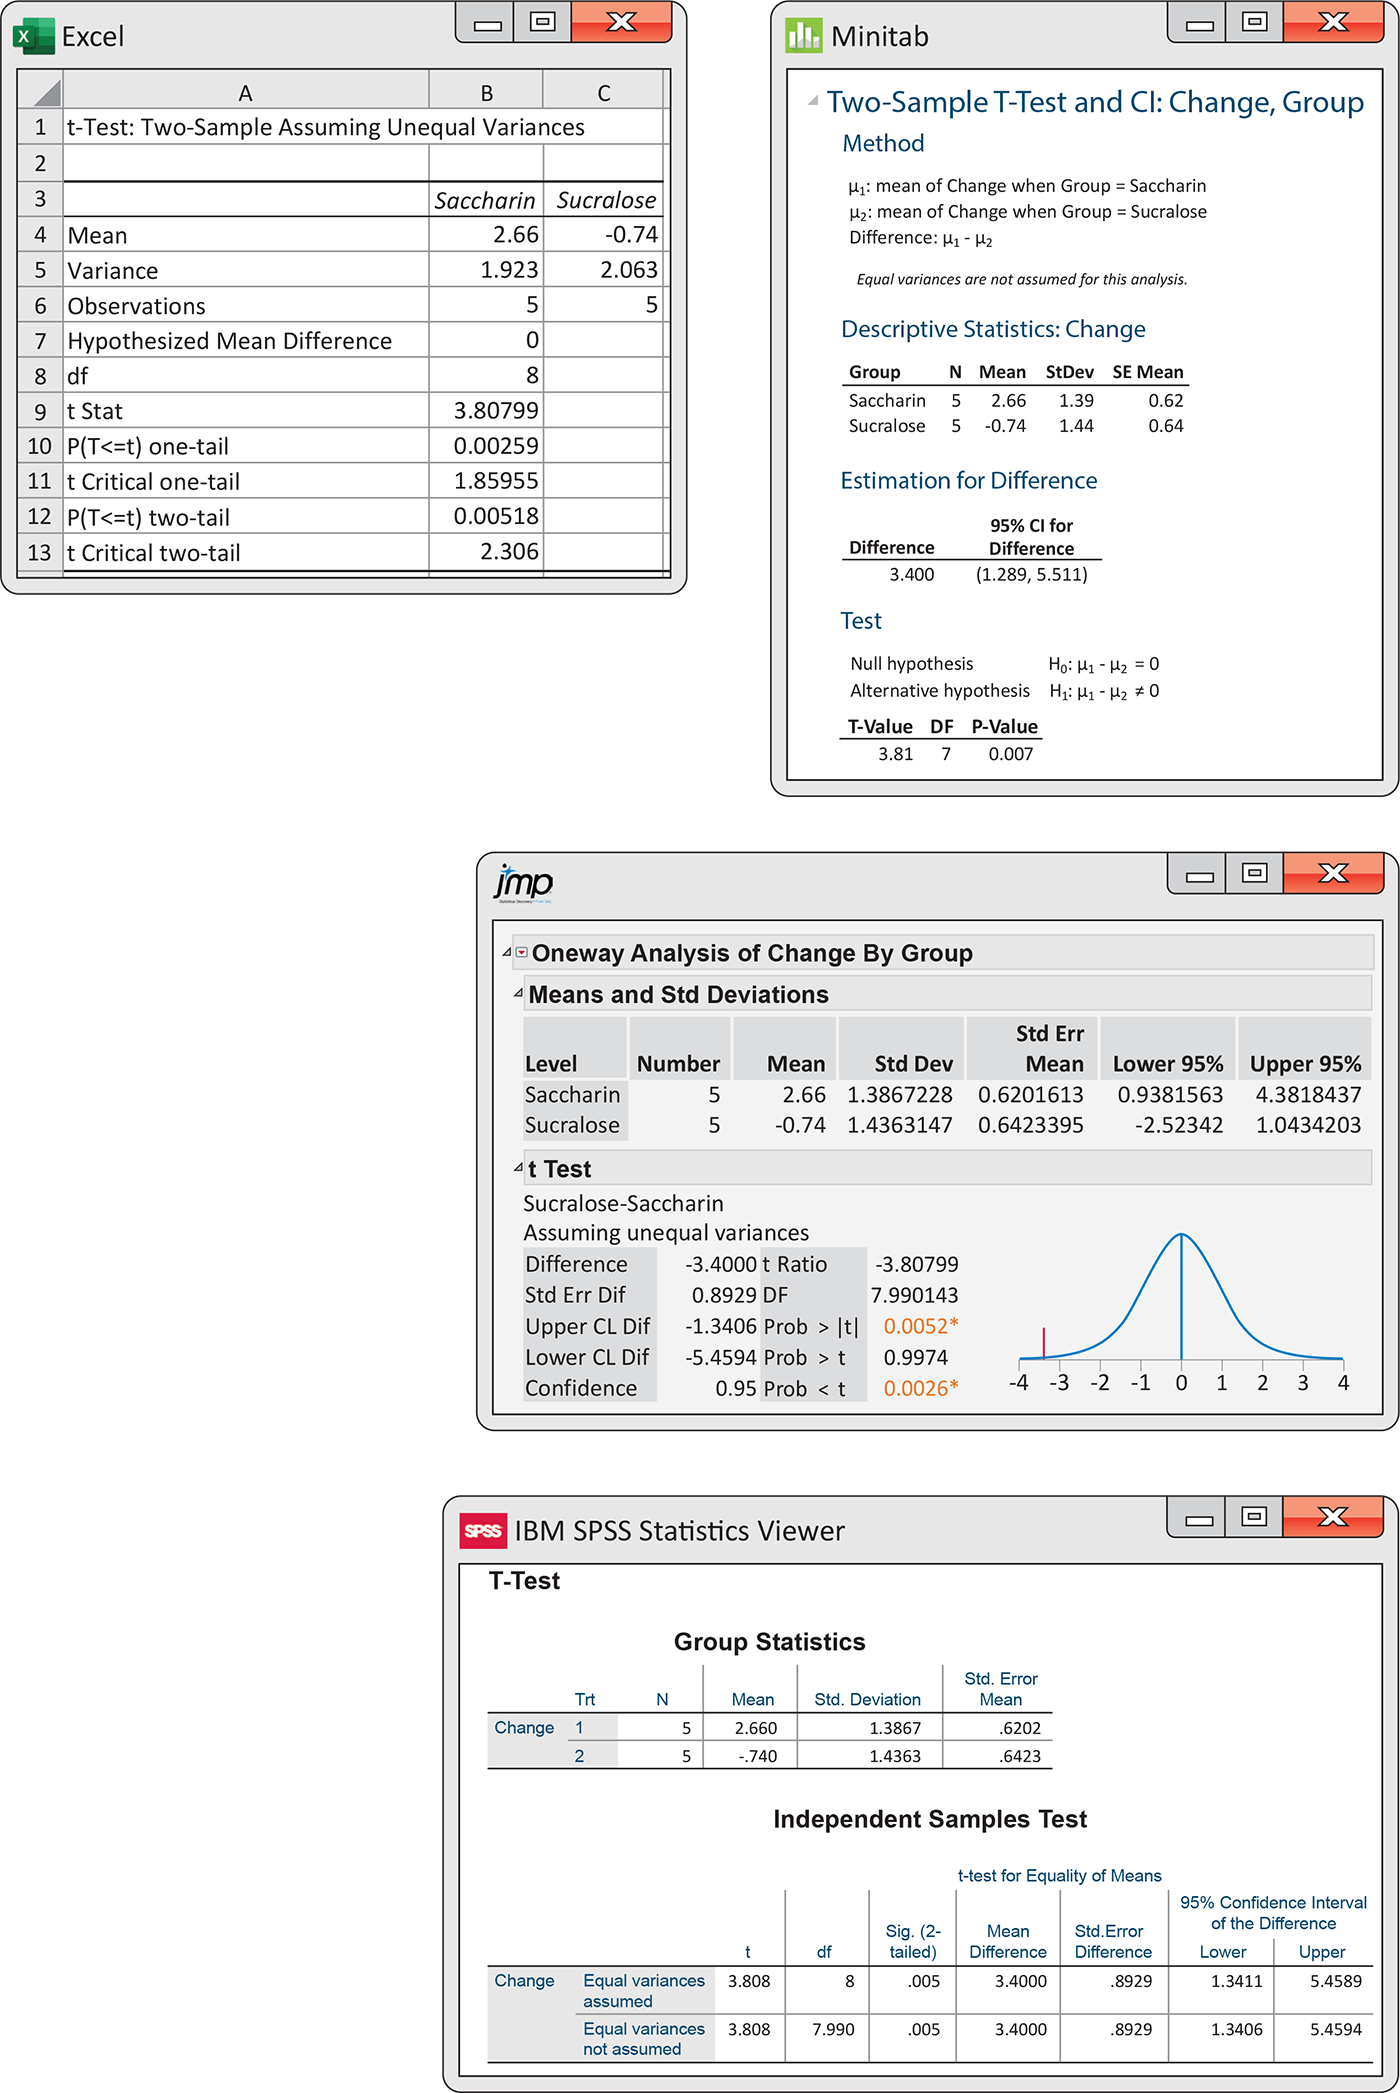Screen dimensions: 1400x2093
Task: Click cell with t-Test title text
Action: click(x=326, y=127)
